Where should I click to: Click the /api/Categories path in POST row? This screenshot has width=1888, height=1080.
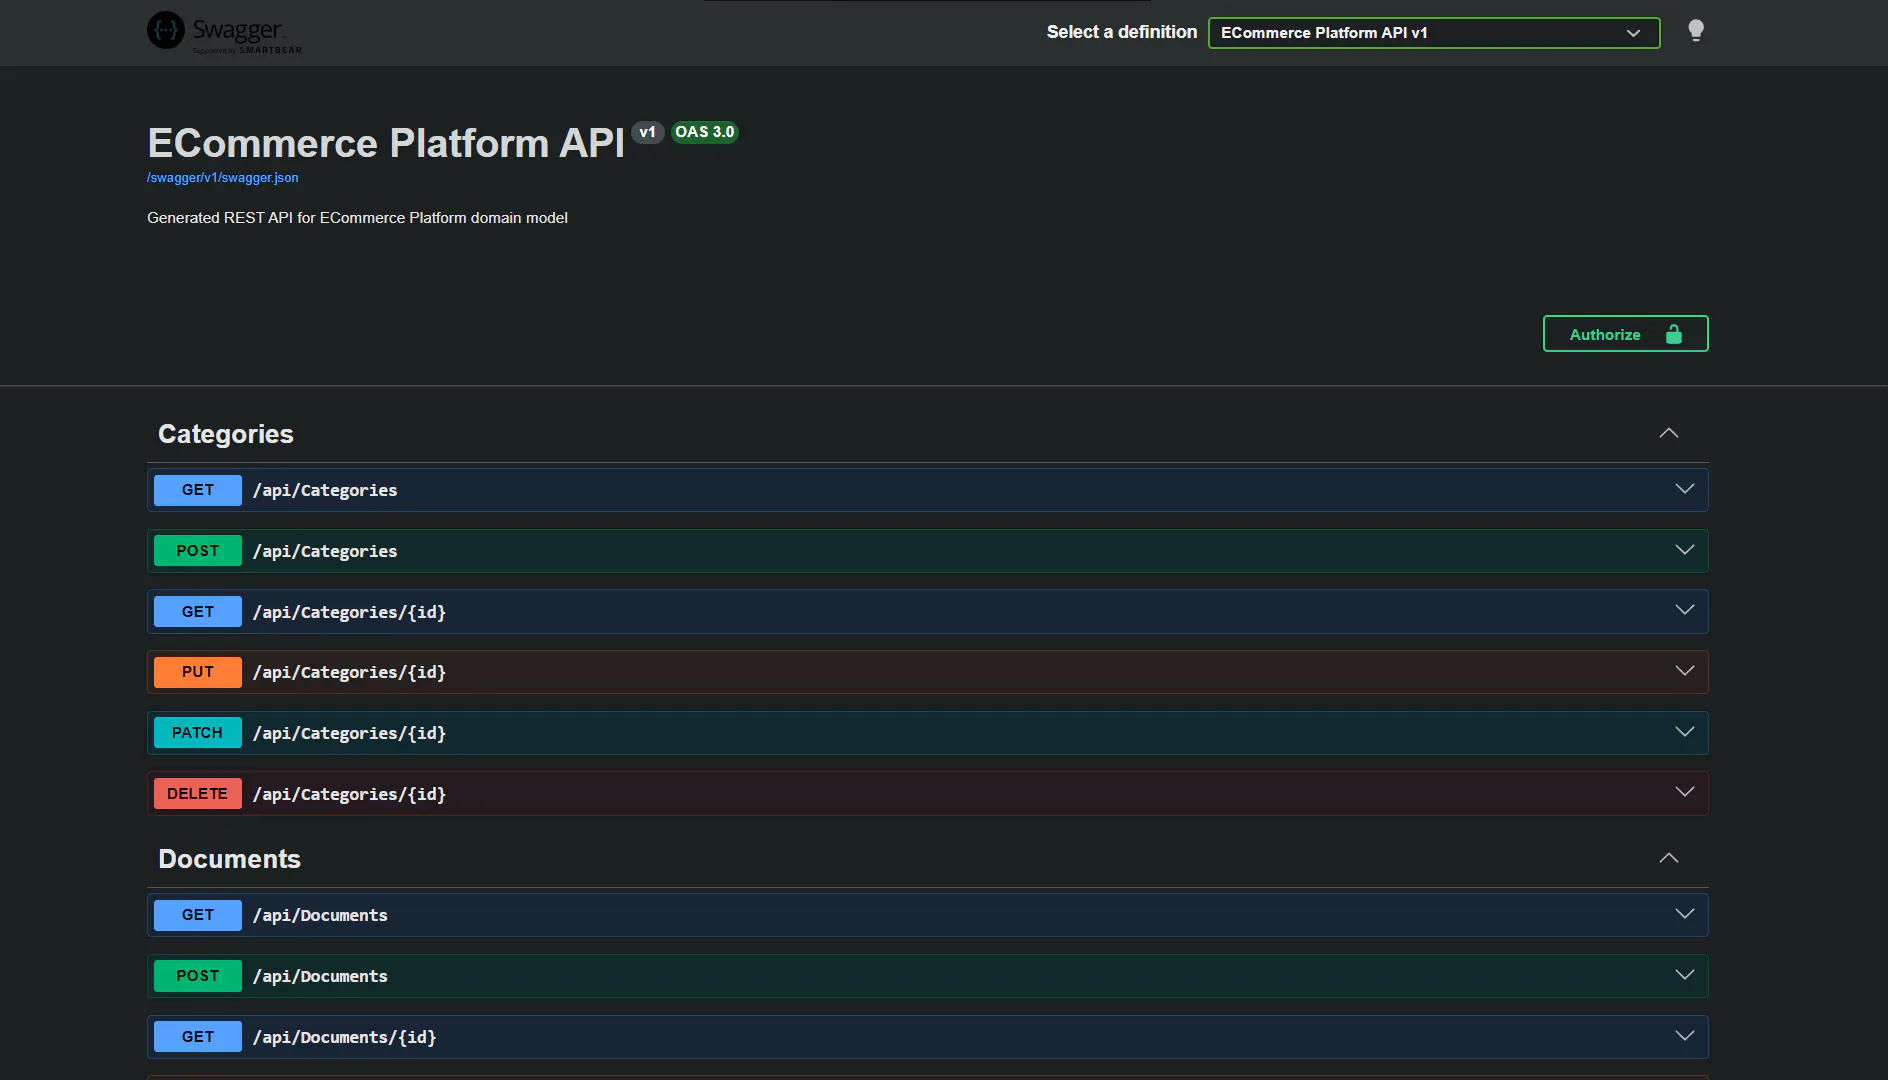coord(325,551)
